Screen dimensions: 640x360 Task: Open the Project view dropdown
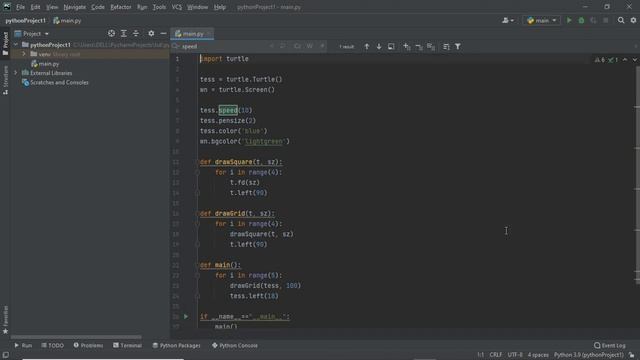coord(32,33)
